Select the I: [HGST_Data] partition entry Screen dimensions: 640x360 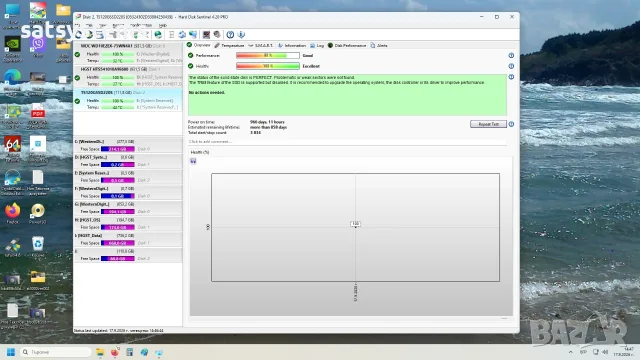coord(128,239)
